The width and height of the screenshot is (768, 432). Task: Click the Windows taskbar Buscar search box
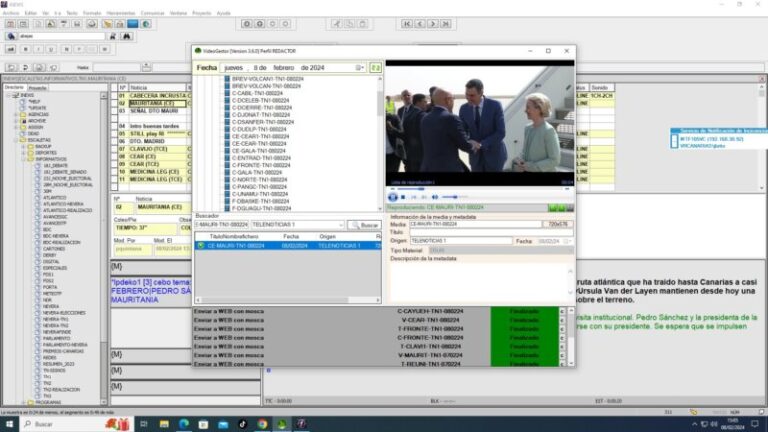pyautogui.click(x=60, y=424)
